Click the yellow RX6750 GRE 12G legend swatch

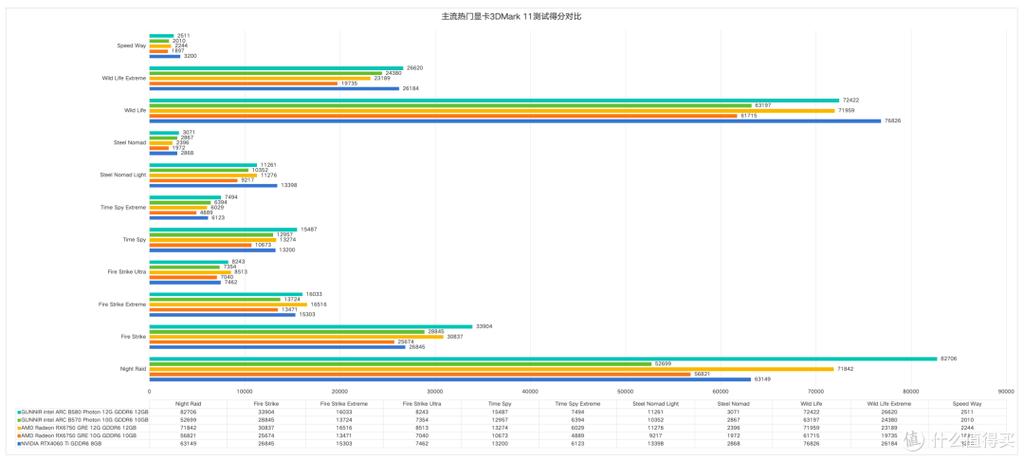[20, 428]
